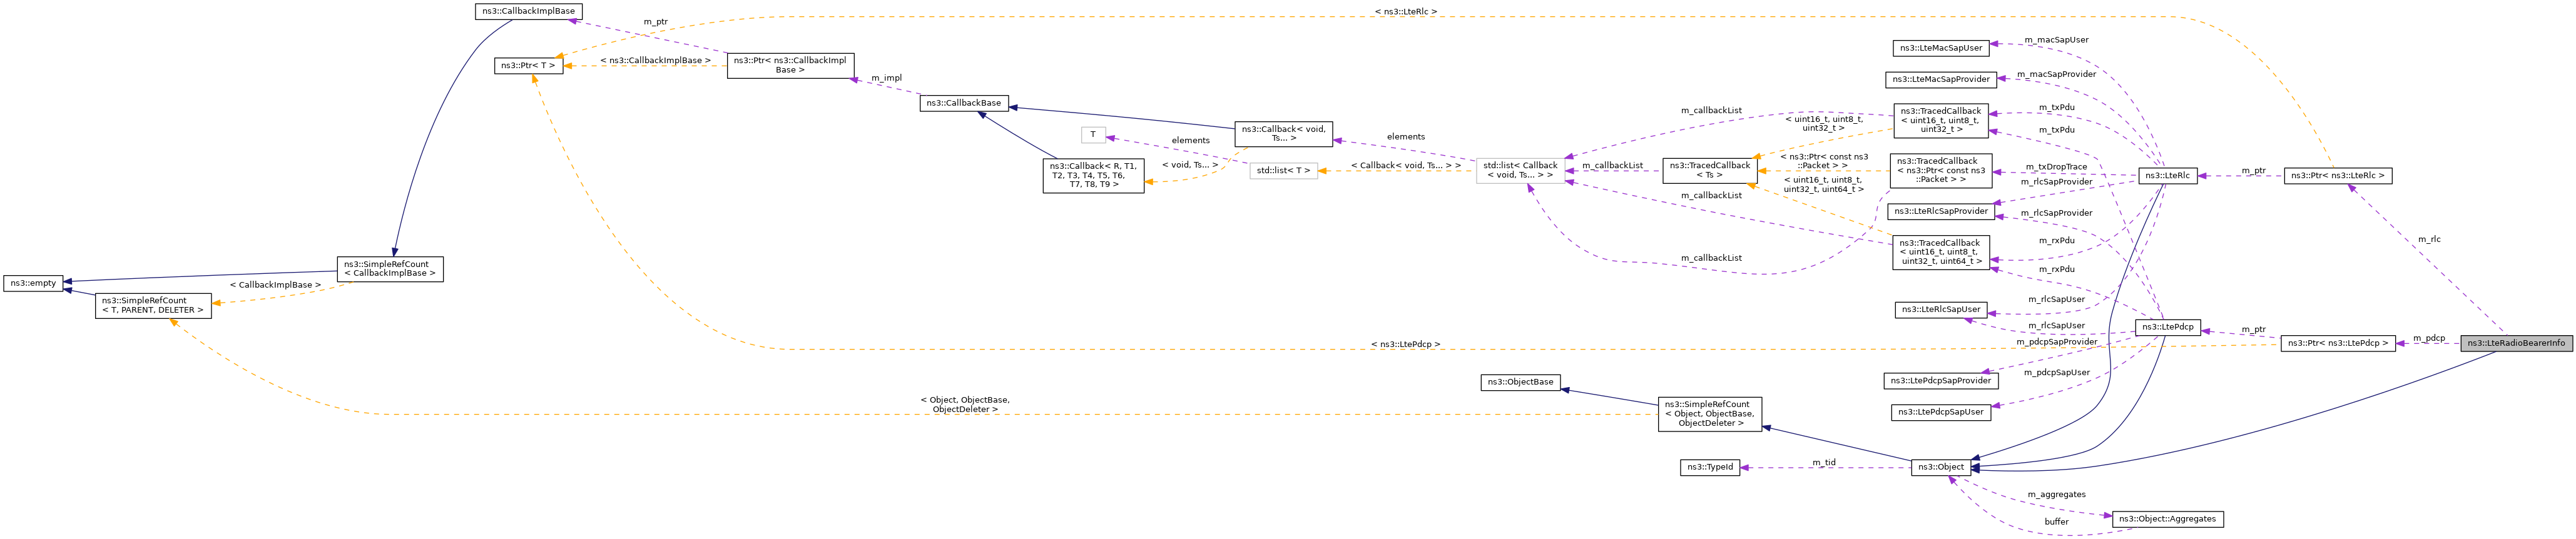Screen dimensions: 2576x539
Task: Click the m_aggregates edge label
Action: [x=2056, y=495]
